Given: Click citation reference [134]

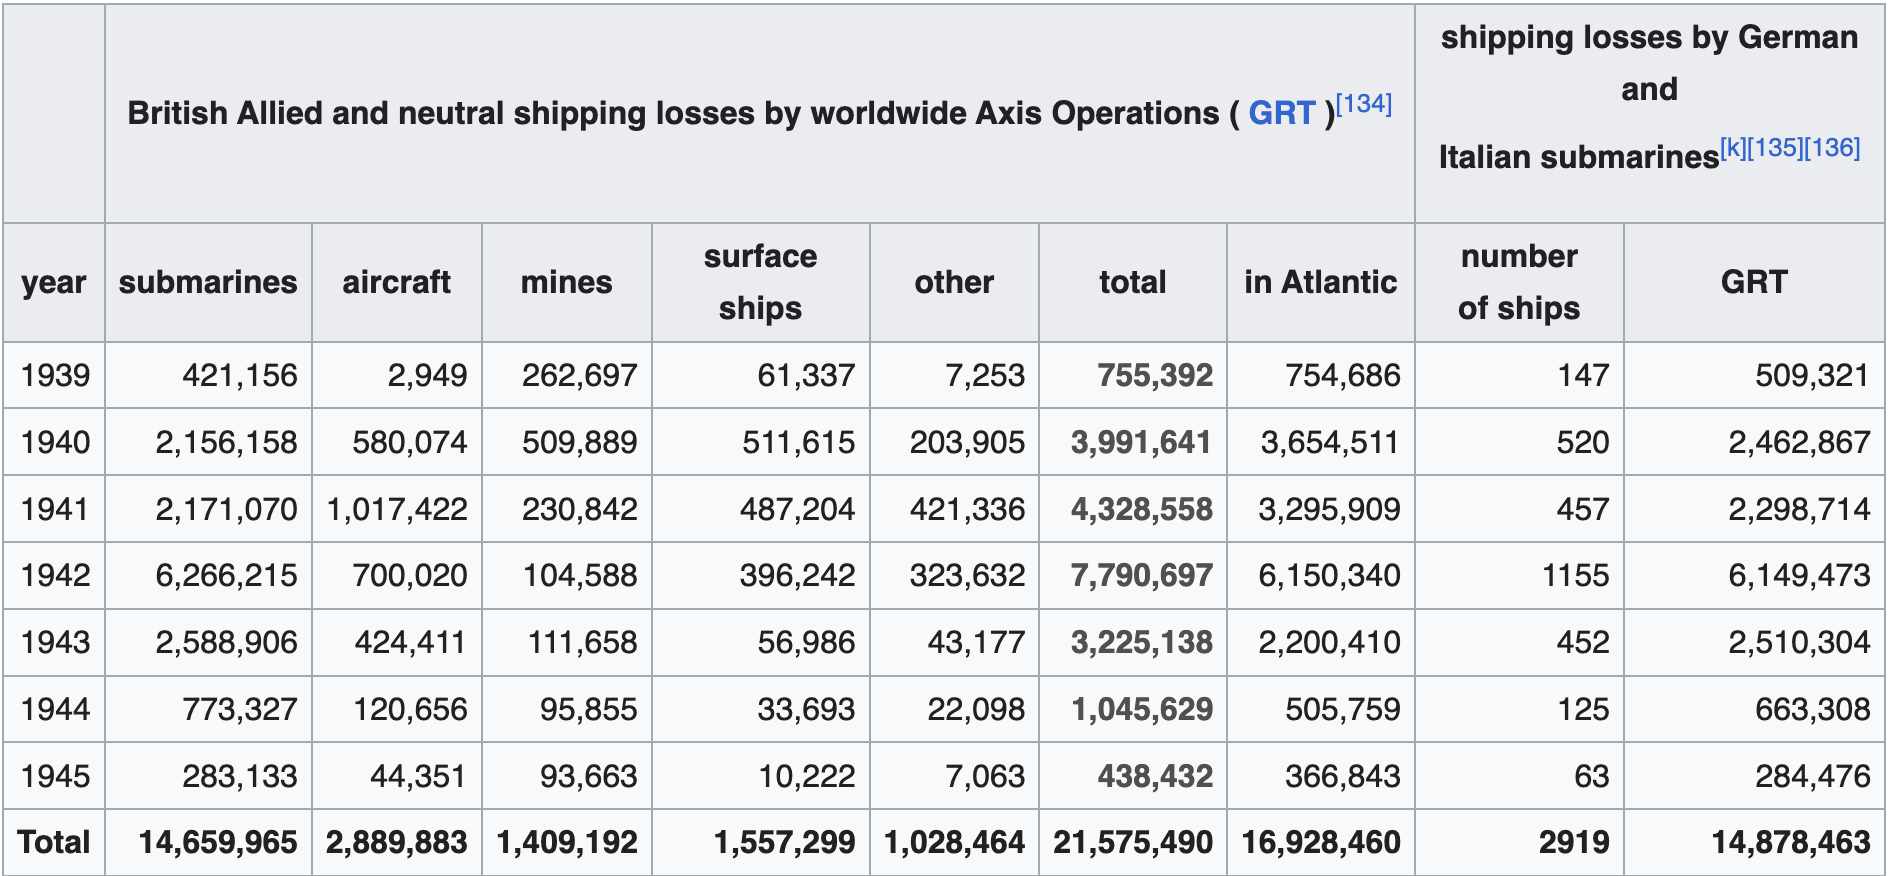Looking at the screenshot, I should pos(1363,104).
